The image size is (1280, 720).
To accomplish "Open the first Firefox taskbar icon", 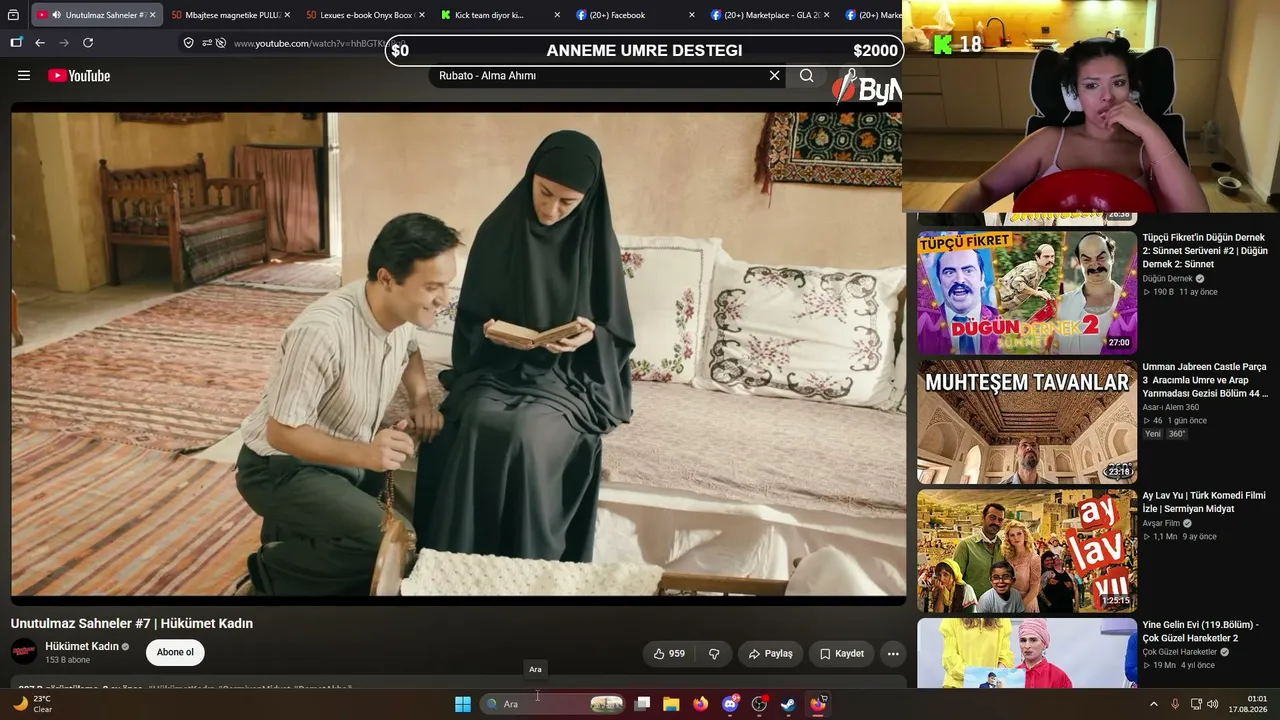I will [x=700, y=704].
